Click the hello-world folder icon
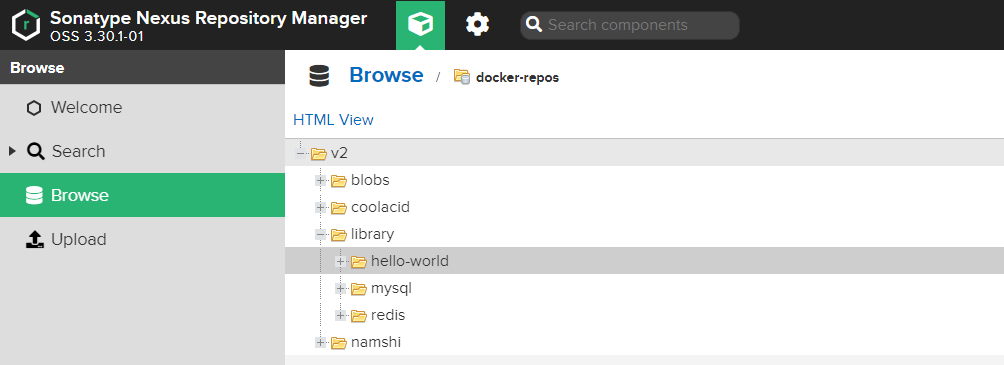This screenshot has width=1004, height=365. coord(359,261)
